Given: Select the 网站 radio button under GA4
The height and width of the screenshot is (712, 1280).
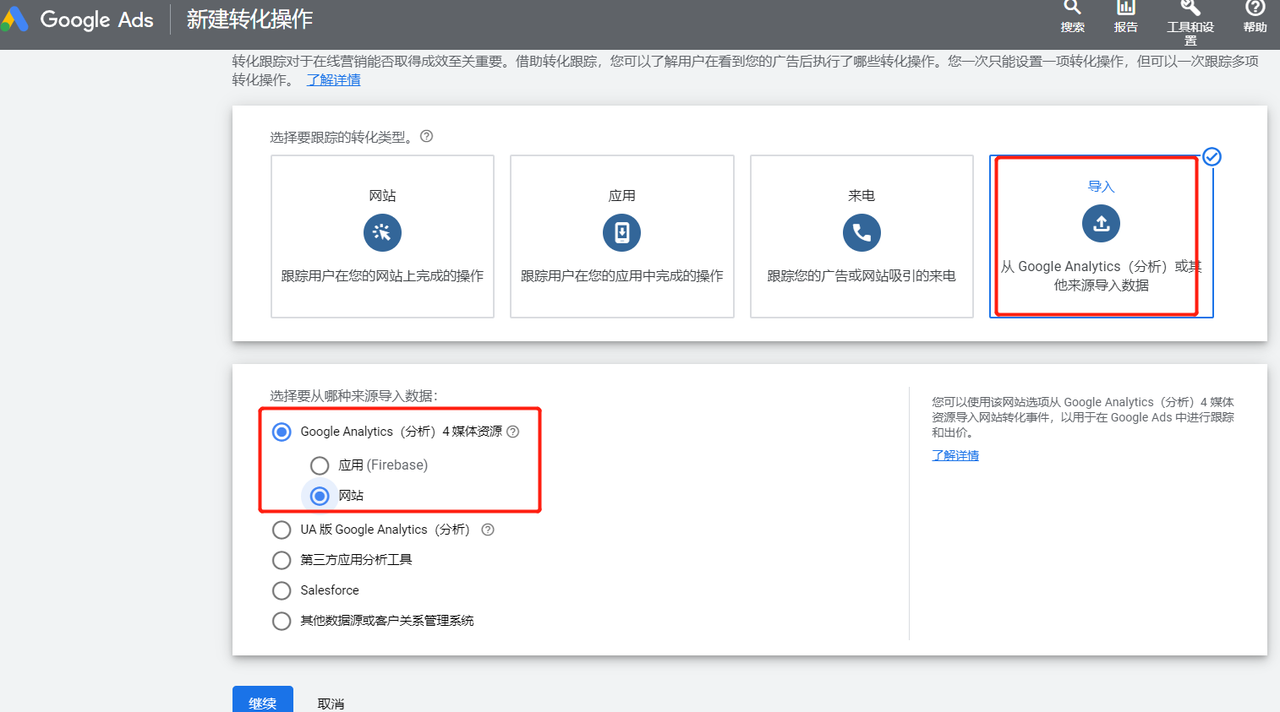Looking at the screenshot, I should (x=319, y=495).
